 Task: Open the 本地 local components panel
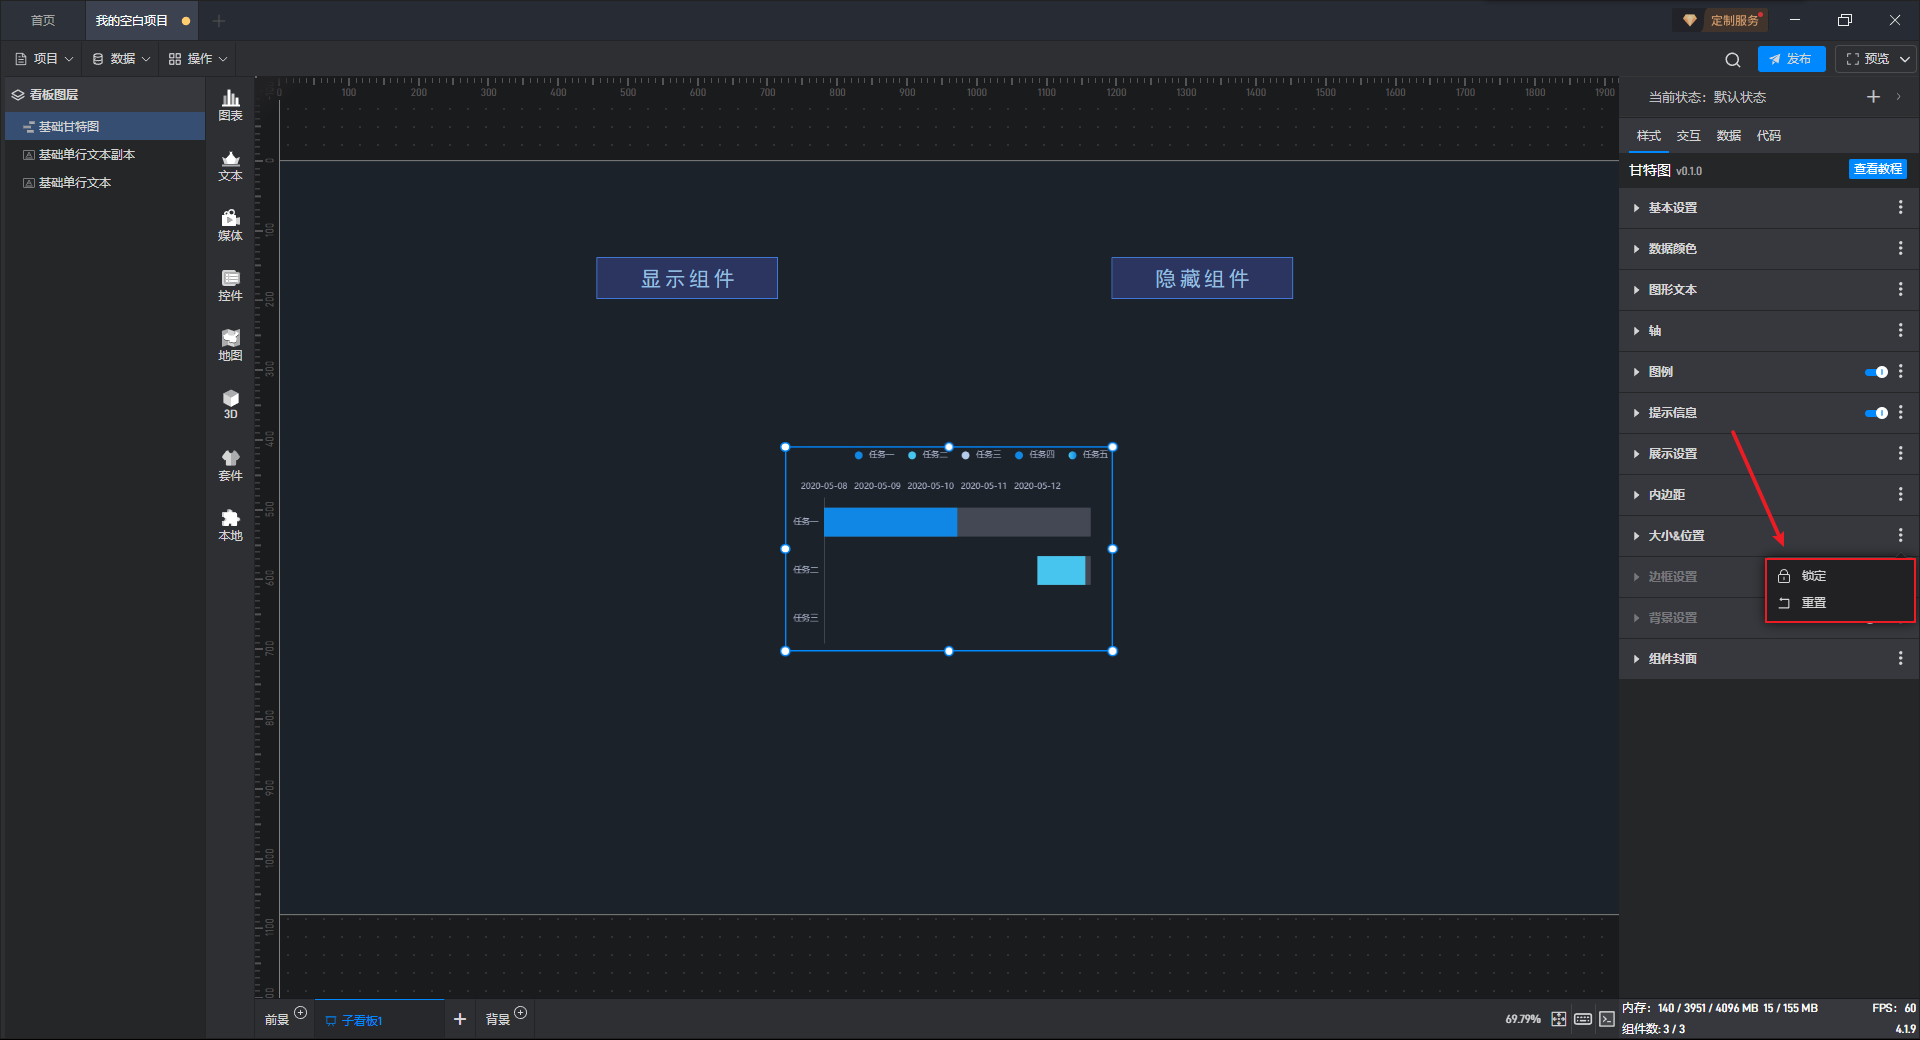point(230,525)
